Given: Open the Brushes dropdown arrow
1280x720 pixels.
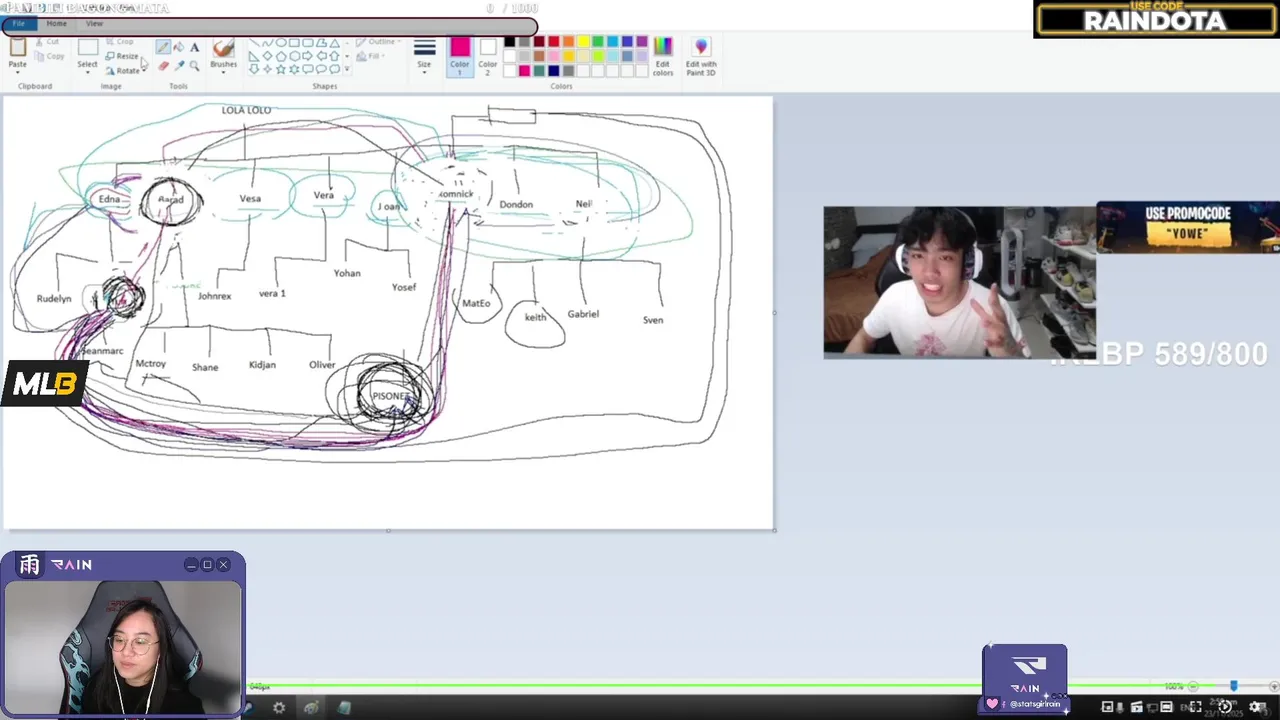Looking at the screenshot, I should tap(223, 73).
